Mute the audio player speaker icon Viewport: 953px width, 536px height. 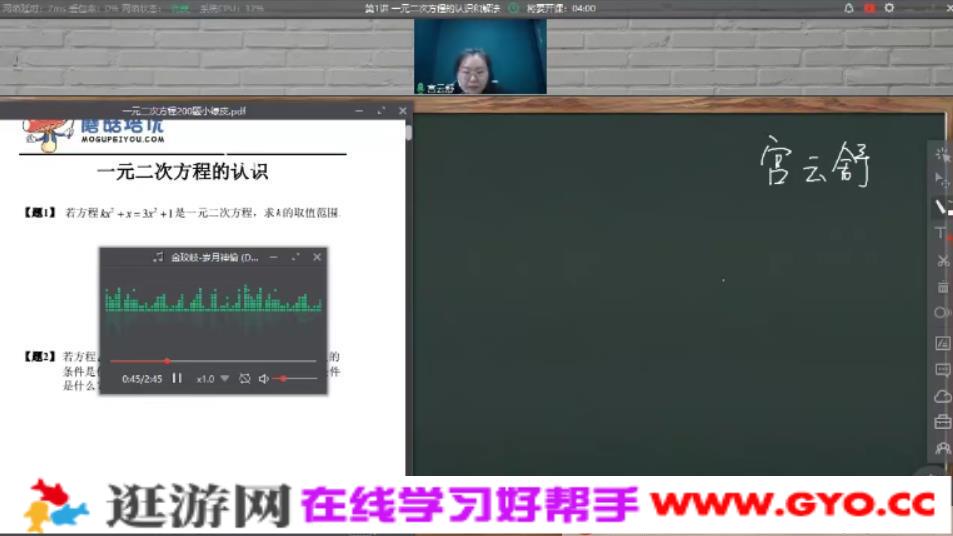[264, 379]
